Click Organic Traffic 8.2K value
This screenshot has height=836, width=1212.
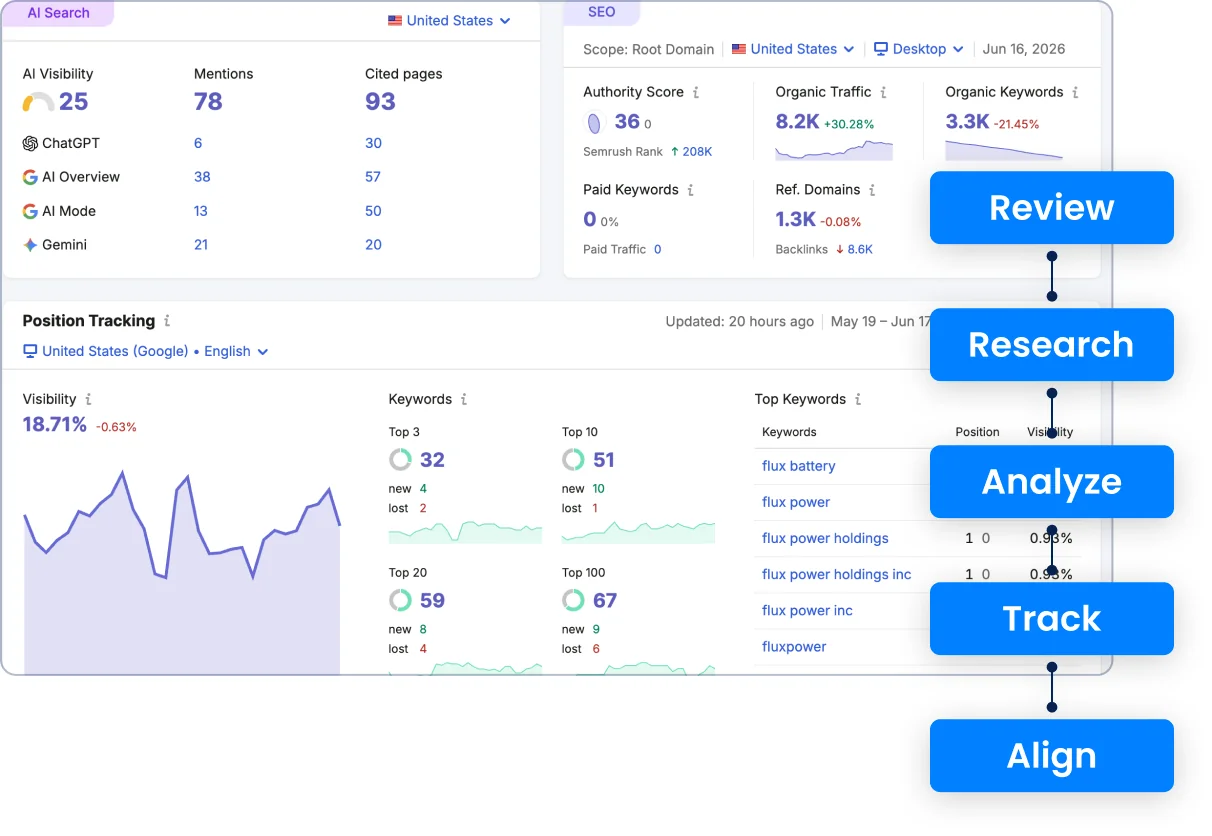pyautogui.click(x=797, y=122)
